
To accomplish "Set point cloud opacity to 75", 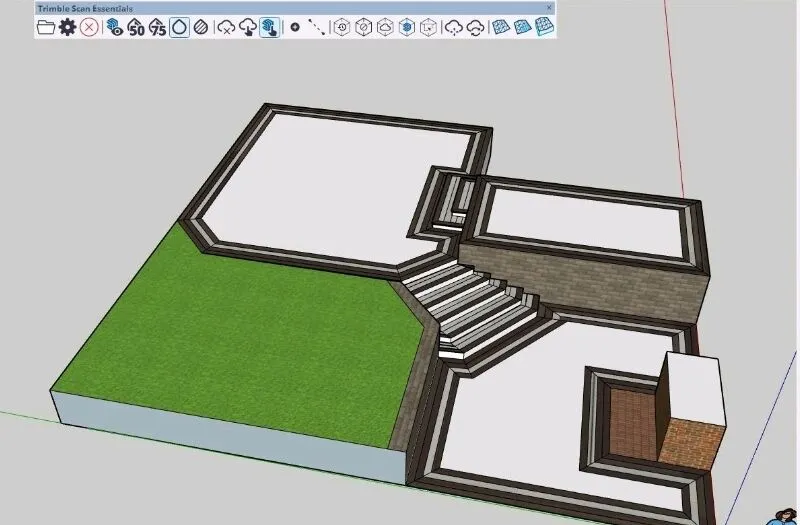I will [x=157, y=27].
